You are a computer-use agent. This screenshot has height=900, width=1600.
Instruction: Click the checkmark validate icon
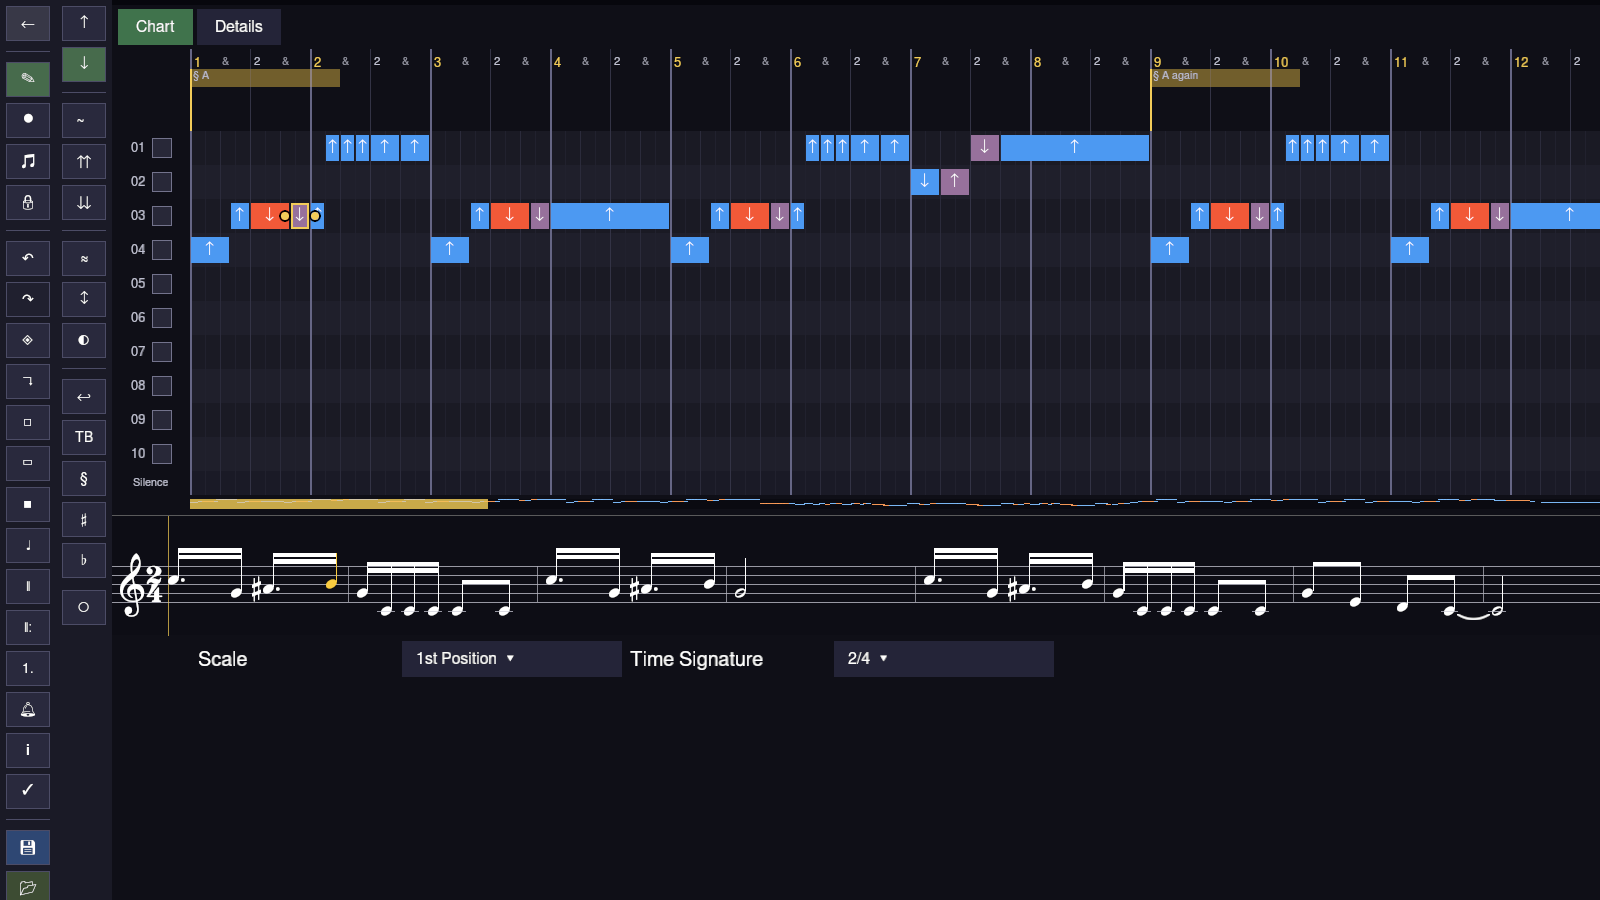(28, 791)
